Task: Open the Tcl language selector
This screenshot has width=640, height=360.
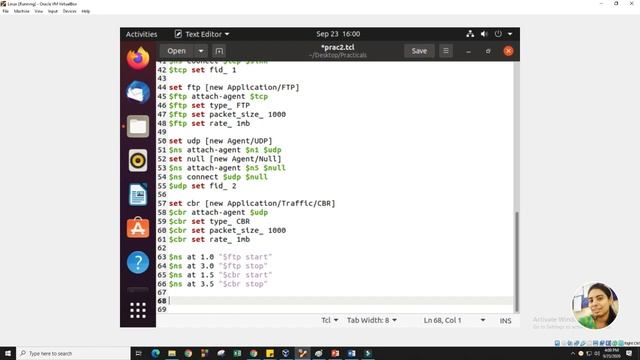Action: tap(330, 320)
